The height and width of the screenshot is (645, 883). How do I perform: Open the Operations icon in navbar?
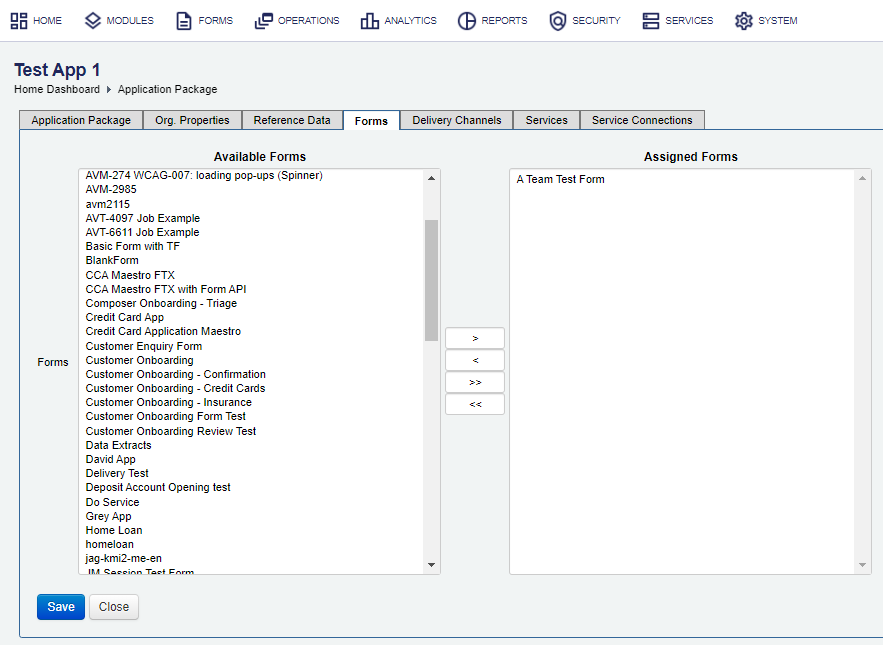[x=264, y=21]
